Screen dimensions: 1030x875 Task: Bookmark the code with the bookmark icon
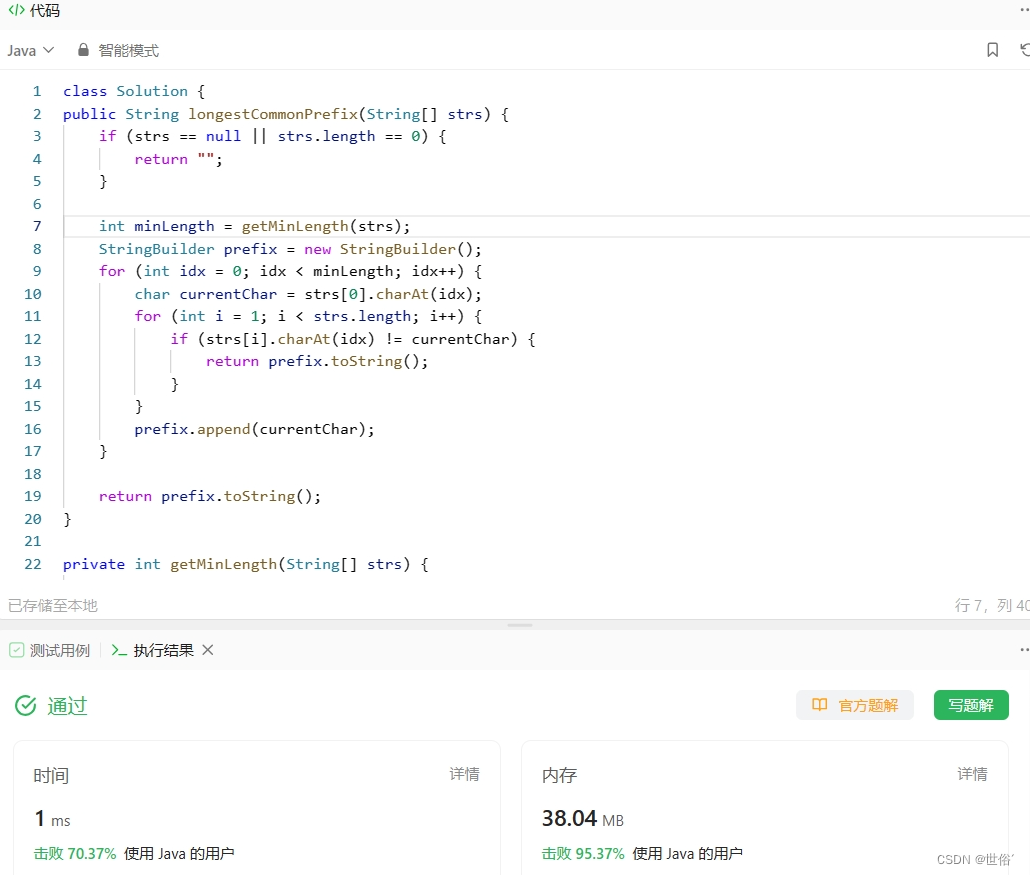pos(993,50)
